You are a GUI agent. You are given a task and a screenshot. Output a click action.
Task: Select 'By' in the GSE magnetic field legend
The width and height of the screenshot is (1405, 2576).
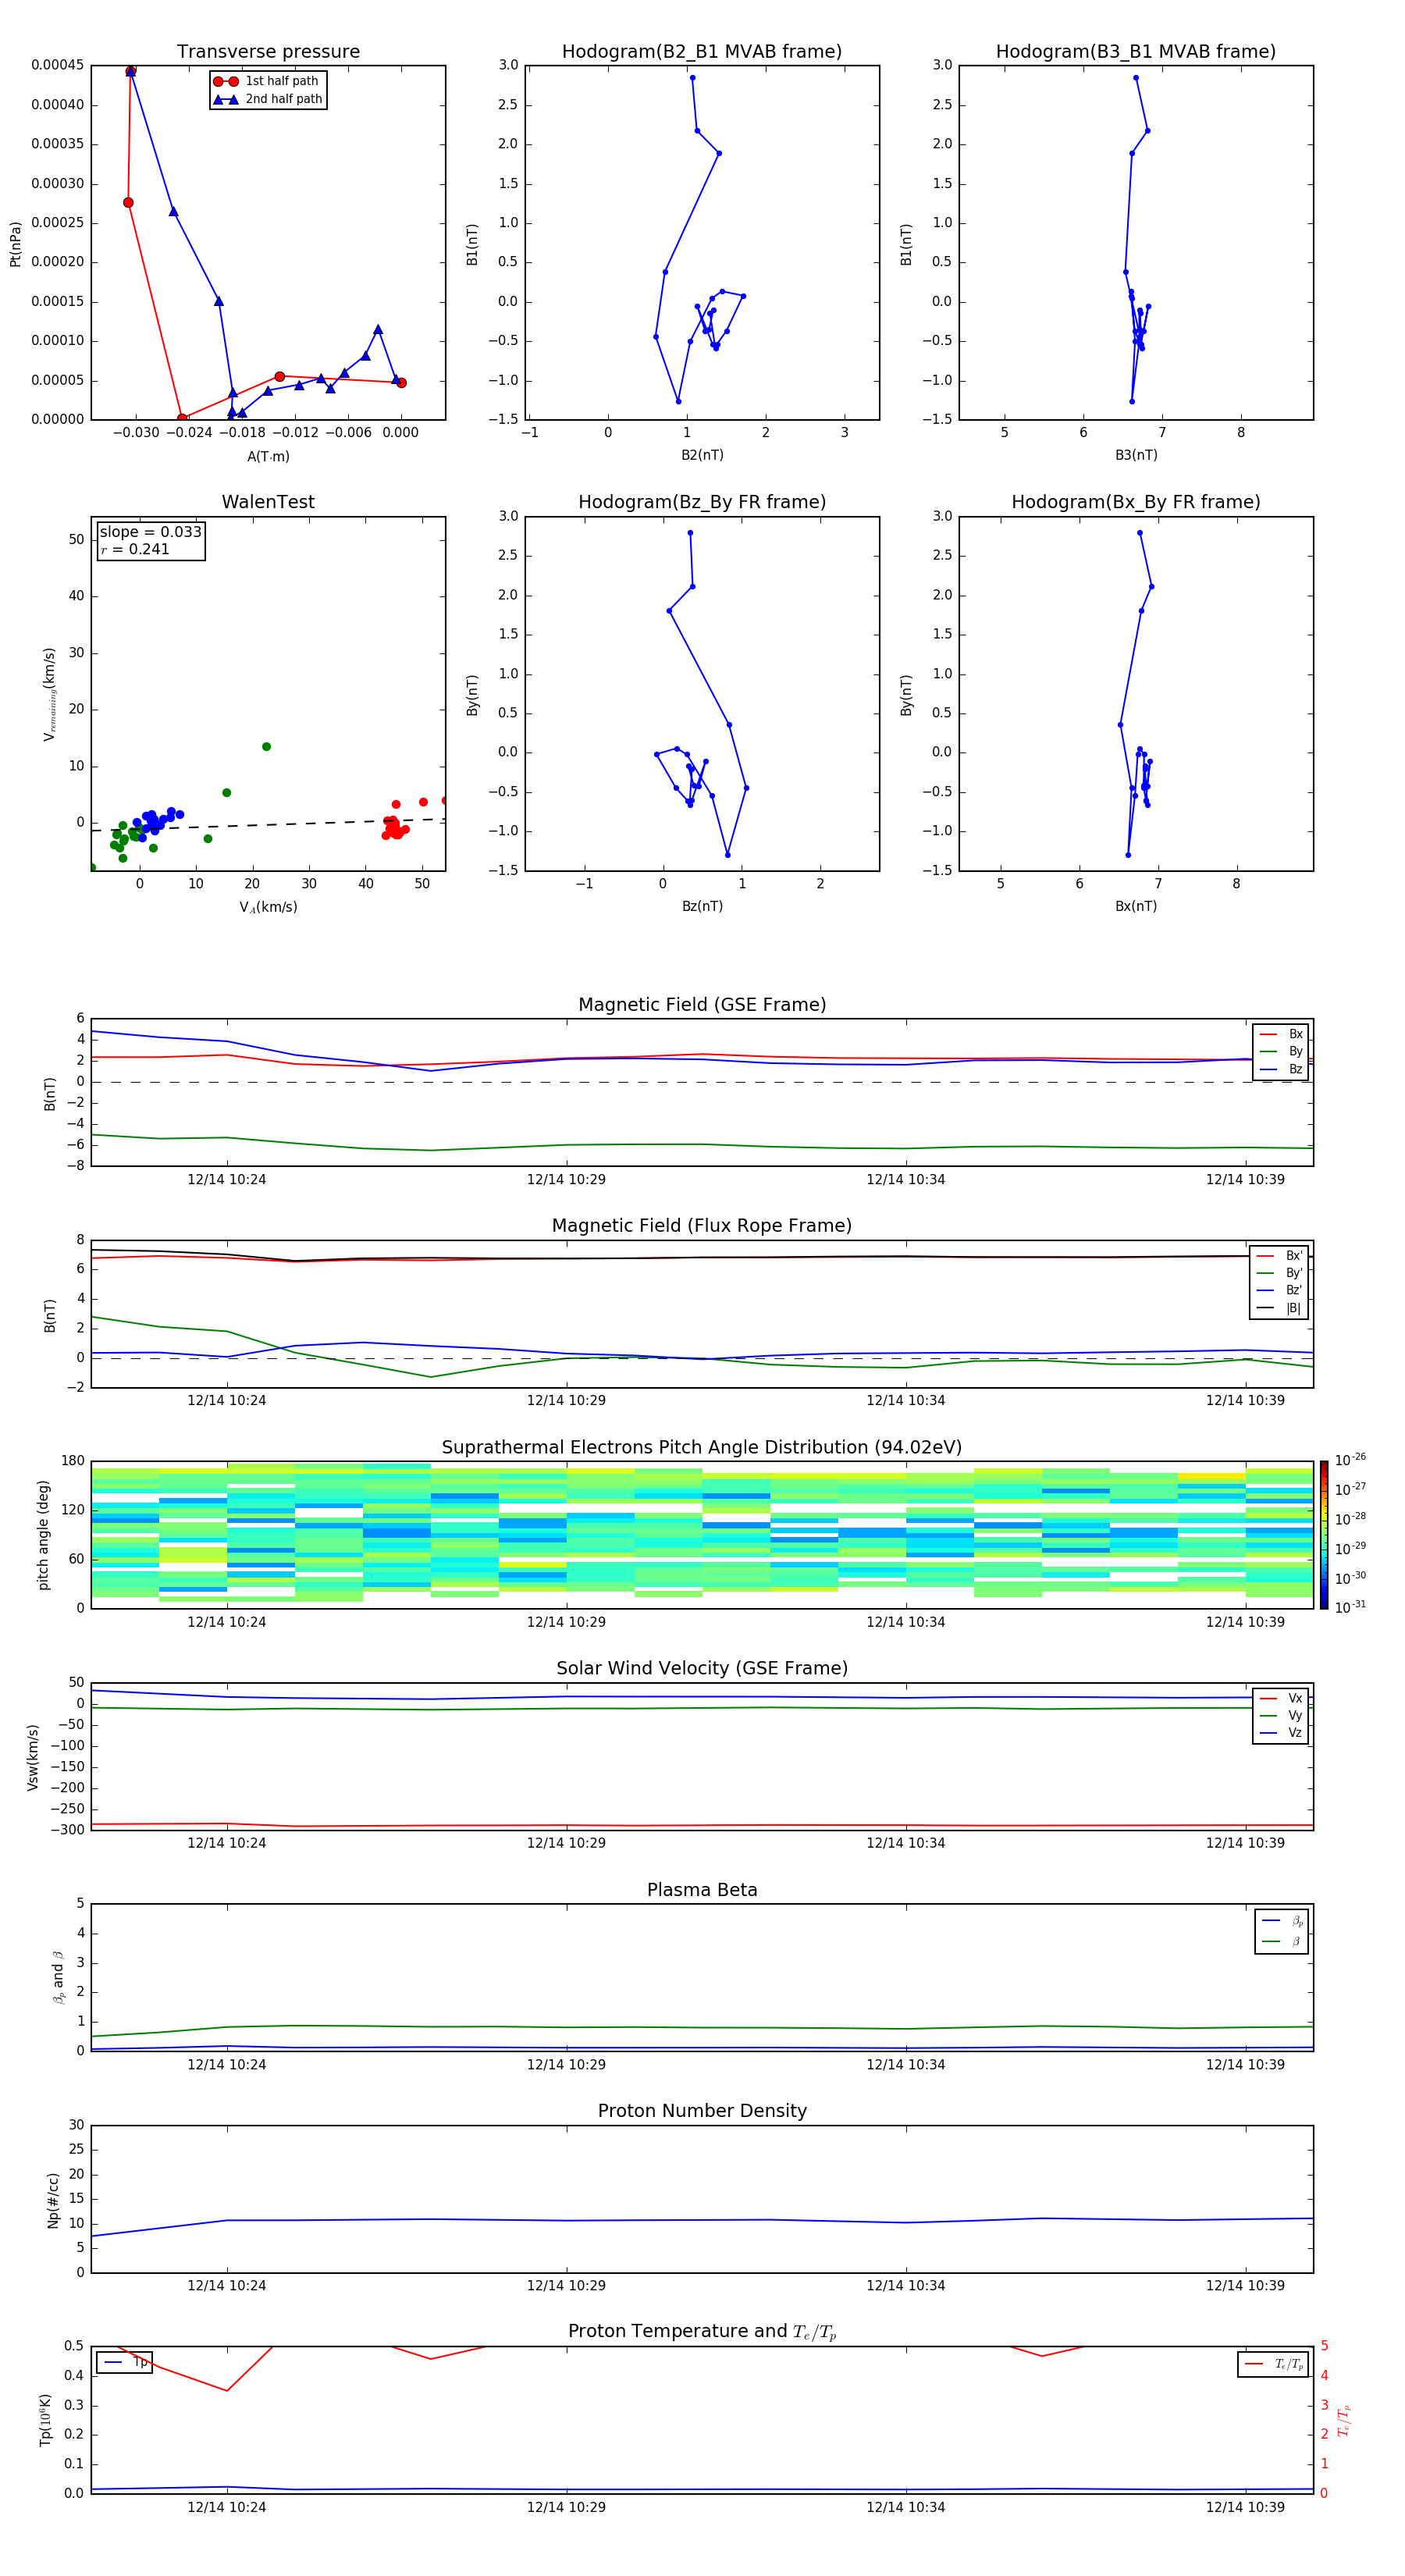(x=1281, y=1051)
